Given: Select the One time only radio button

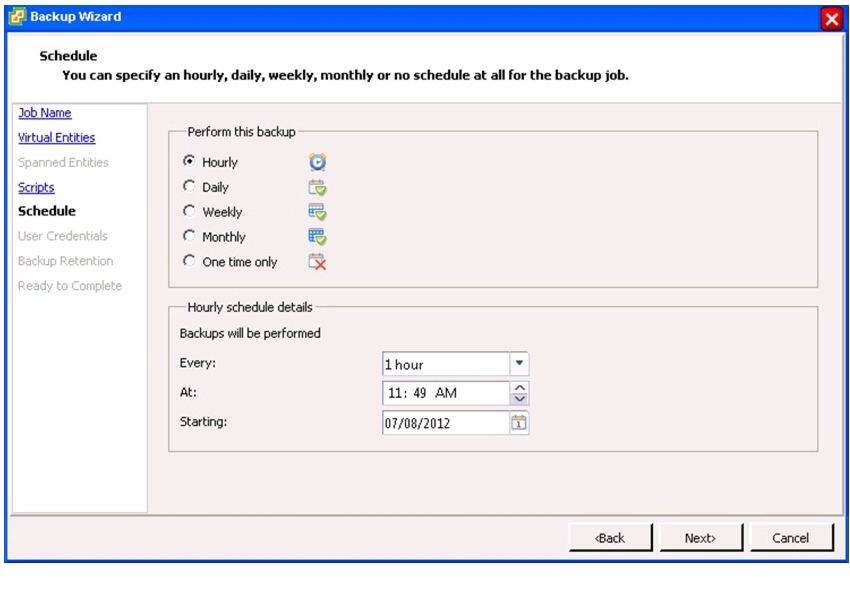Looking at the screenshot, I should 189,261.
